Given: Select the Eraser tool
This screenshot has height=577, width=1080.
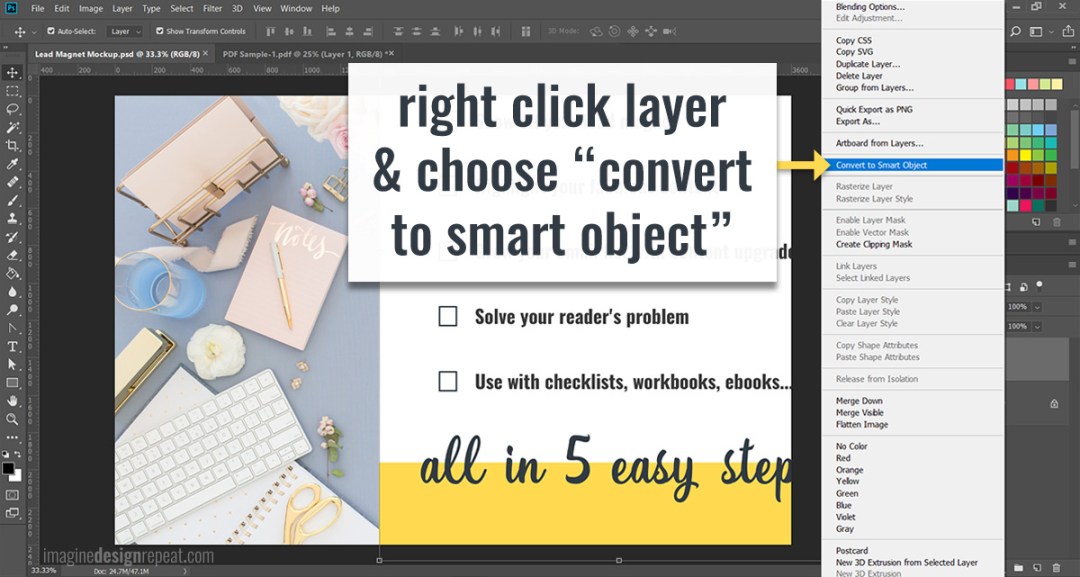Looking at the screenshot, I should tap(12, 255).
